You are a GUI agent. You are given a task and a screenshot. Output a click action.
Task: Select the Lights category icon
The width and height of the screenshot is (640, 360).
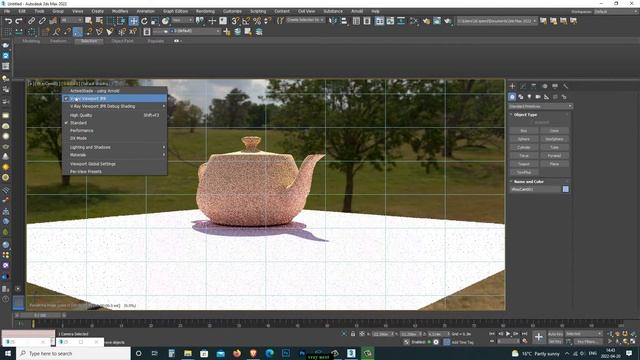(x=529, y=97)
